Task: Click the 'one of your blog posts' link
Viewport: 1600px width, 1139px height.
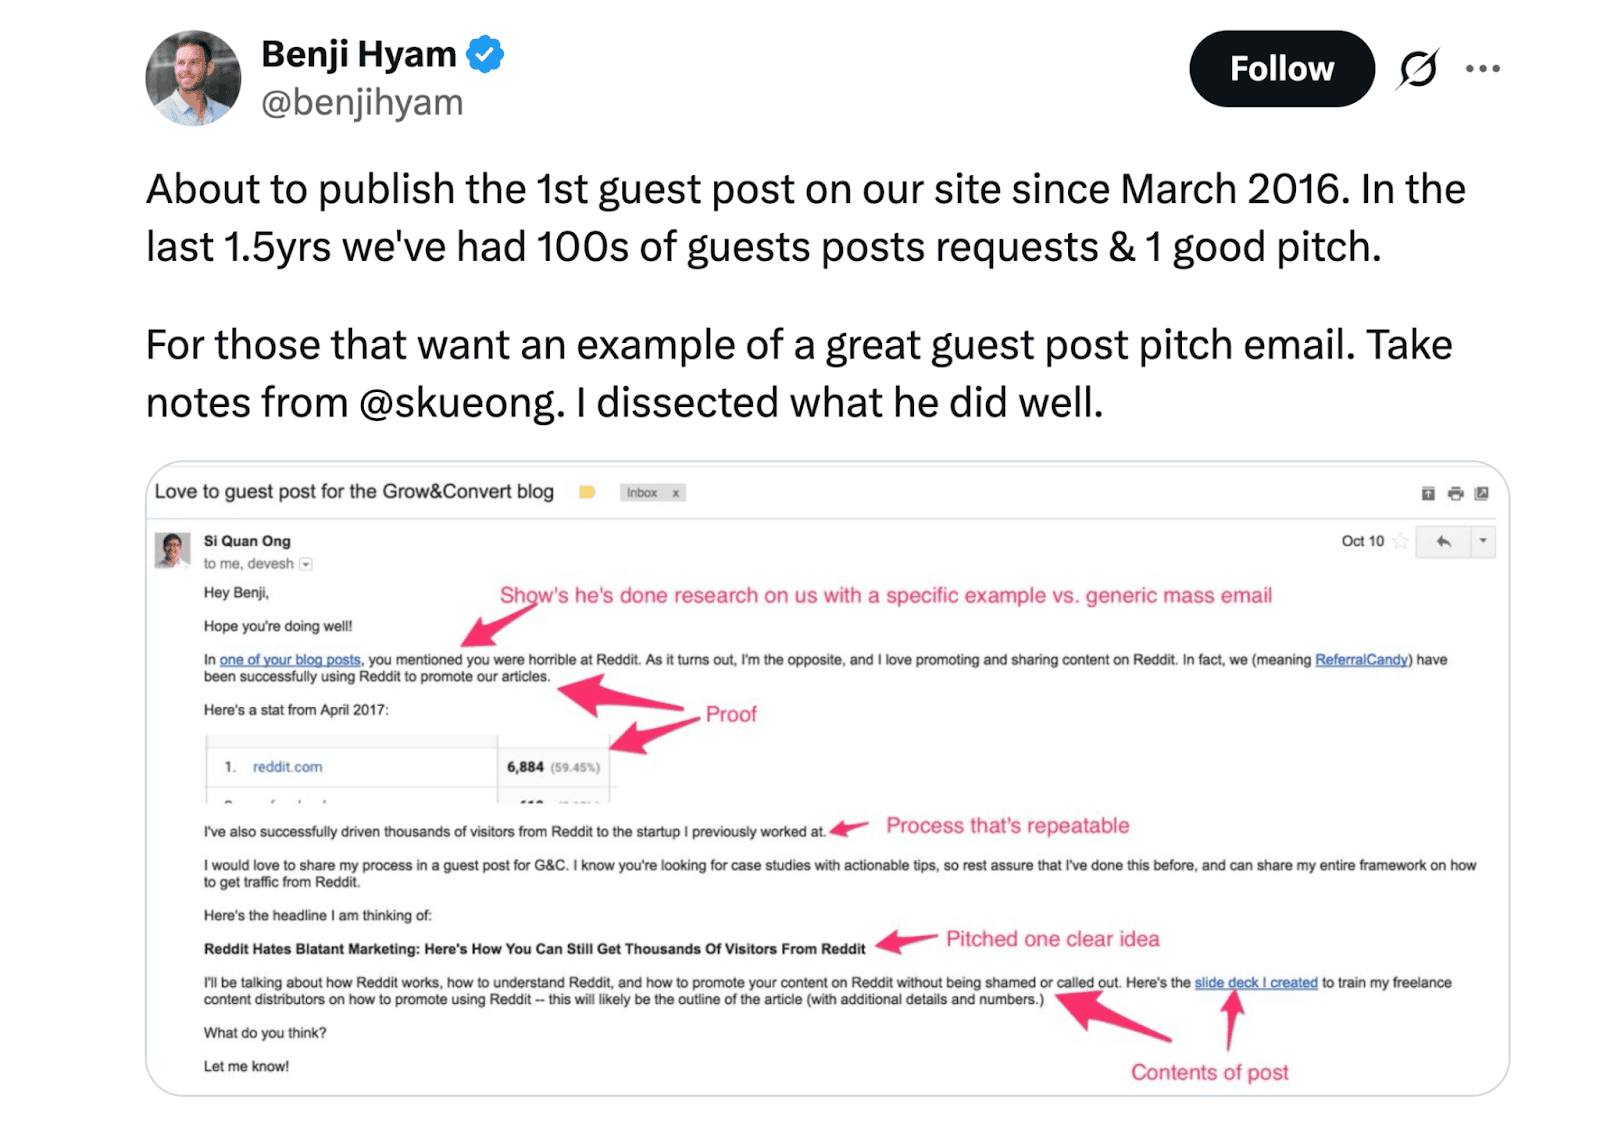Action: click(288, 660)
